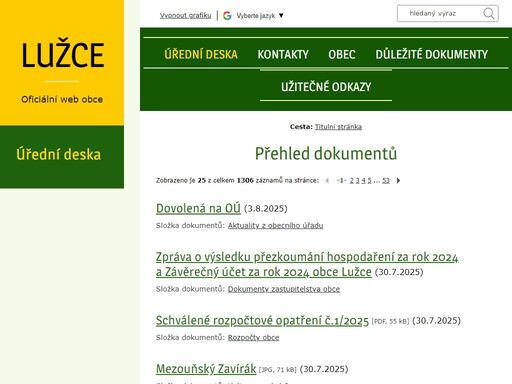Screen dimensions: 512x384
Task: Click the Titulní stránka breadcrumb link
Action: pyautogui.click(x=338, y=127)
